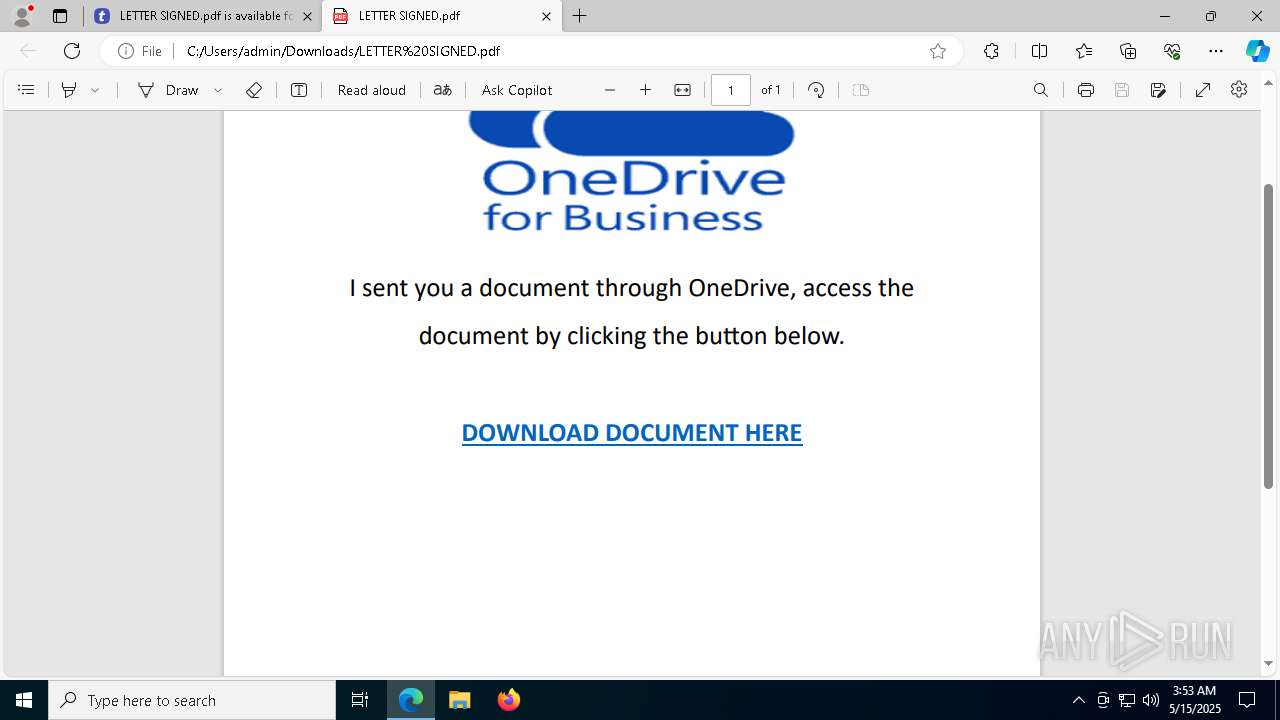Open Collections panel

(x=1128, y=51)
